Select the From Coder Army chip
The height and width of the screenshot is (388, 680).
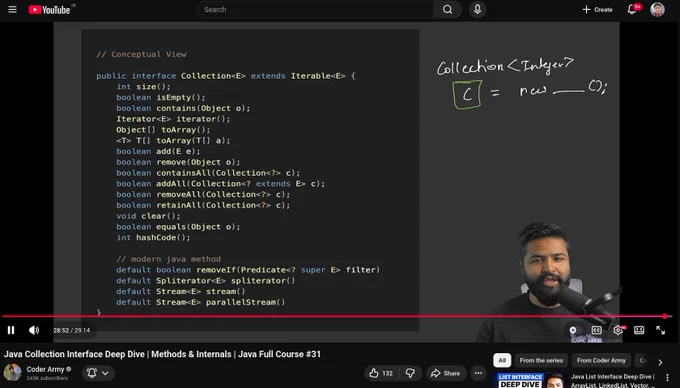click(x=601, y=360)
